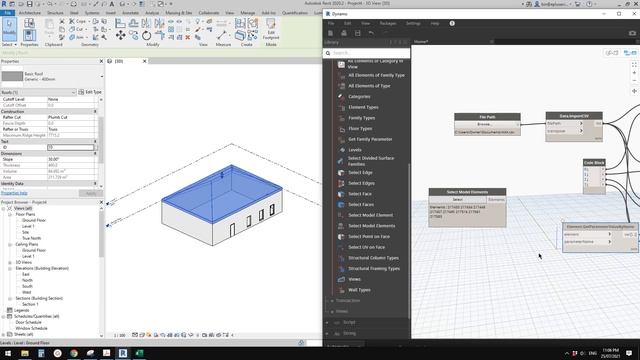This screenshot has width=640, height=360.
Task: Click the Measure tool icon
Action: pyautogui.click(x=222, y=35)
